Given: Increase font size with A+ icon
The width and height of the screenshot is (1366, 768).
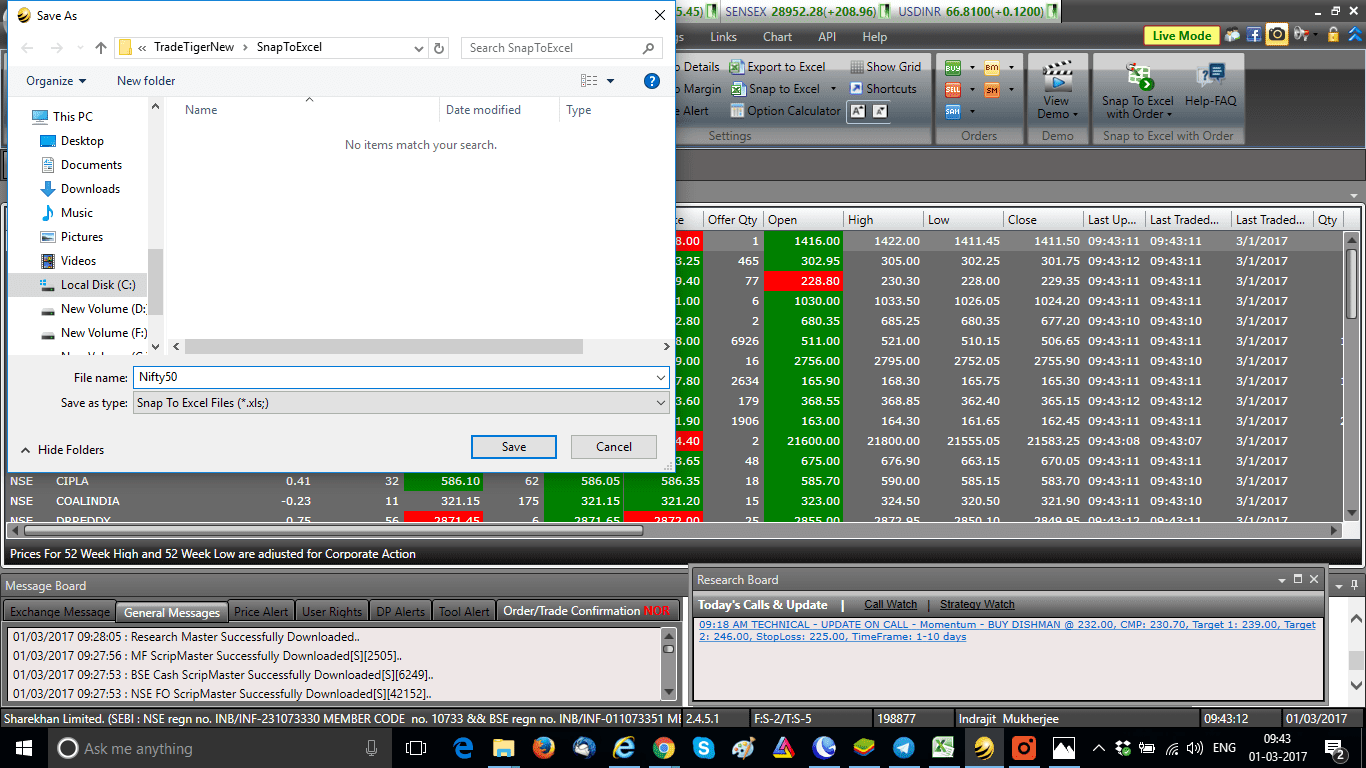Looking at the screenshot, I should pyautogui.click(x=857, y=111).
